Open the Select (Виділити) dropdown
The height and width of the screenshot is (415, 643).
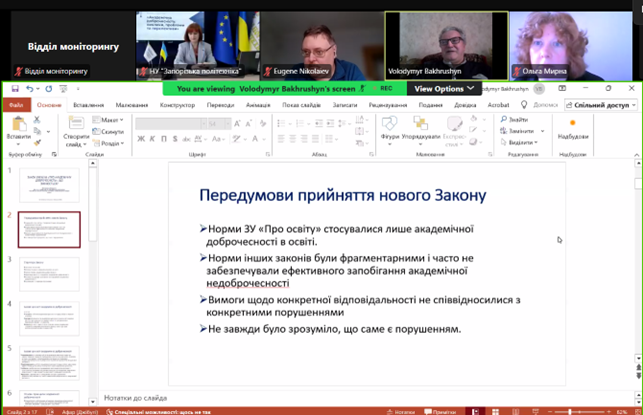click(x=521, y=142)
